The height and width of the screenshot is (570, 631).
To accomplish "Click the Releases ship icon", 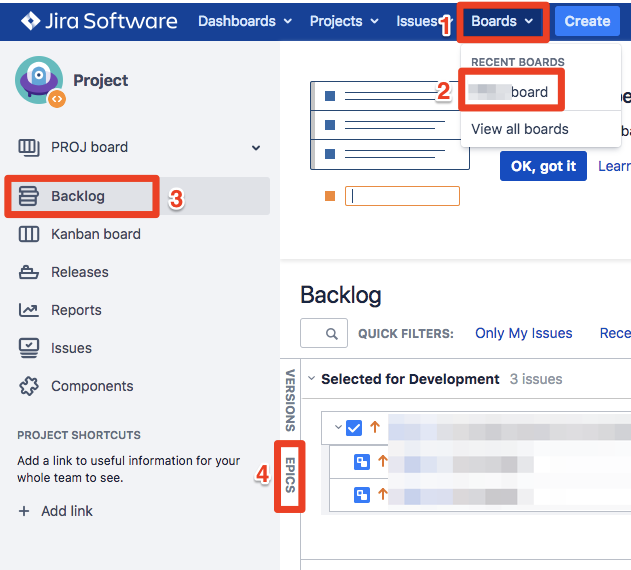I will pyautogui.click(x=29, y=272).
